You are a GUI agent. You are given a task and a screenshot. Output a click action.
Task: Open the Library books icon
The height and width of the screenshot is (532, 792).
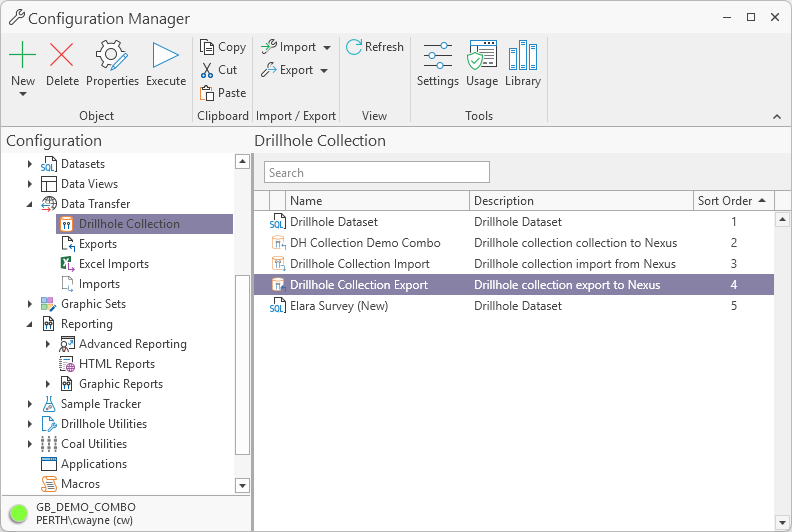point(522,55)
